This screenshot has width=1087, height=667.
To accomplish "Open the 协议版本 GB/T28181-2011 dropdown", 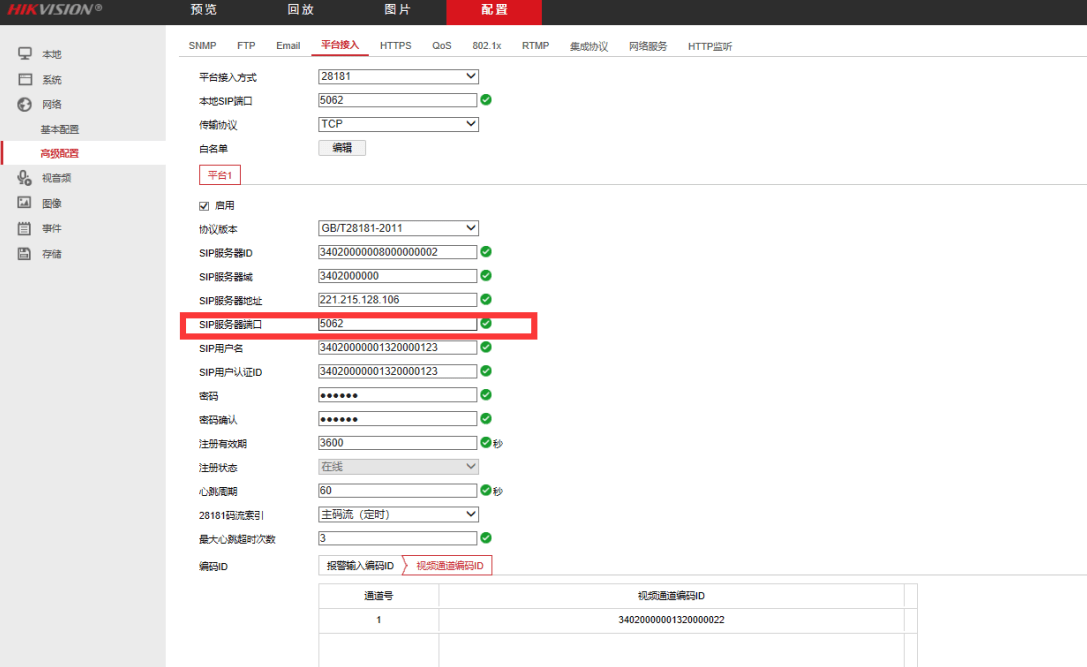I will click(x=397, y=228).
